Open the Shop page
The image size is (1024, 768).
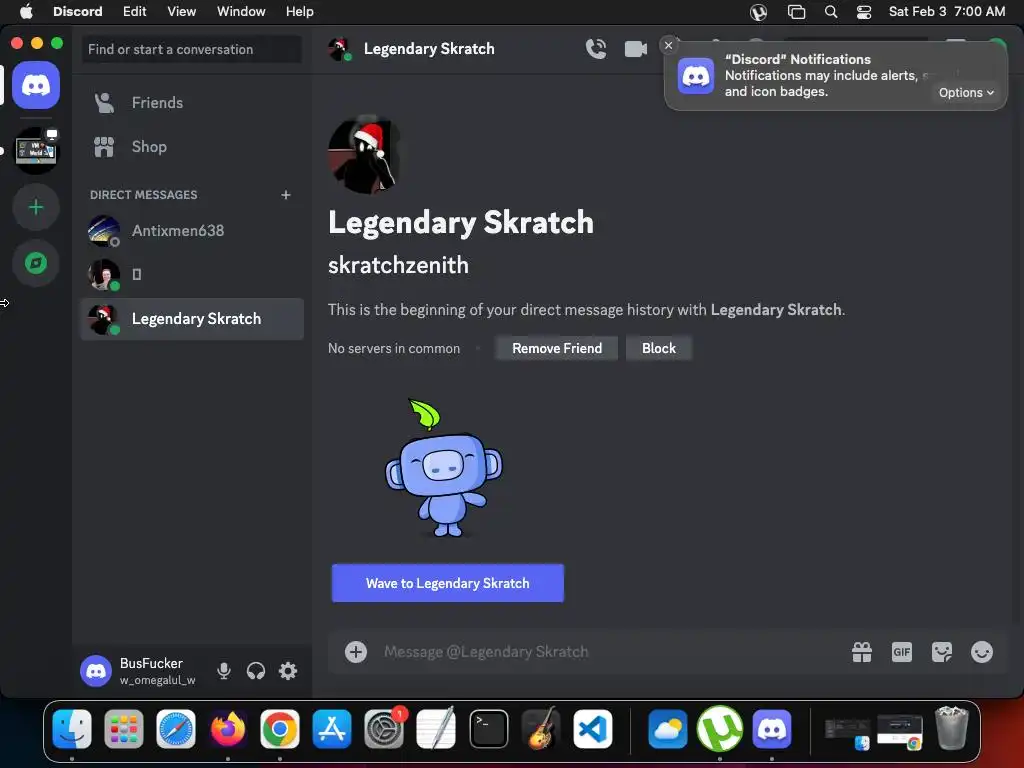192,147
